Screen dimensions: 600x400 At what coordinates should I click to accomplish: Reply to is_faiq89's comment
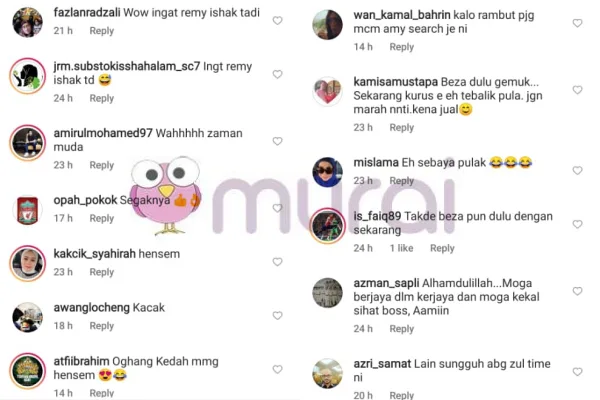coord(442,248)
